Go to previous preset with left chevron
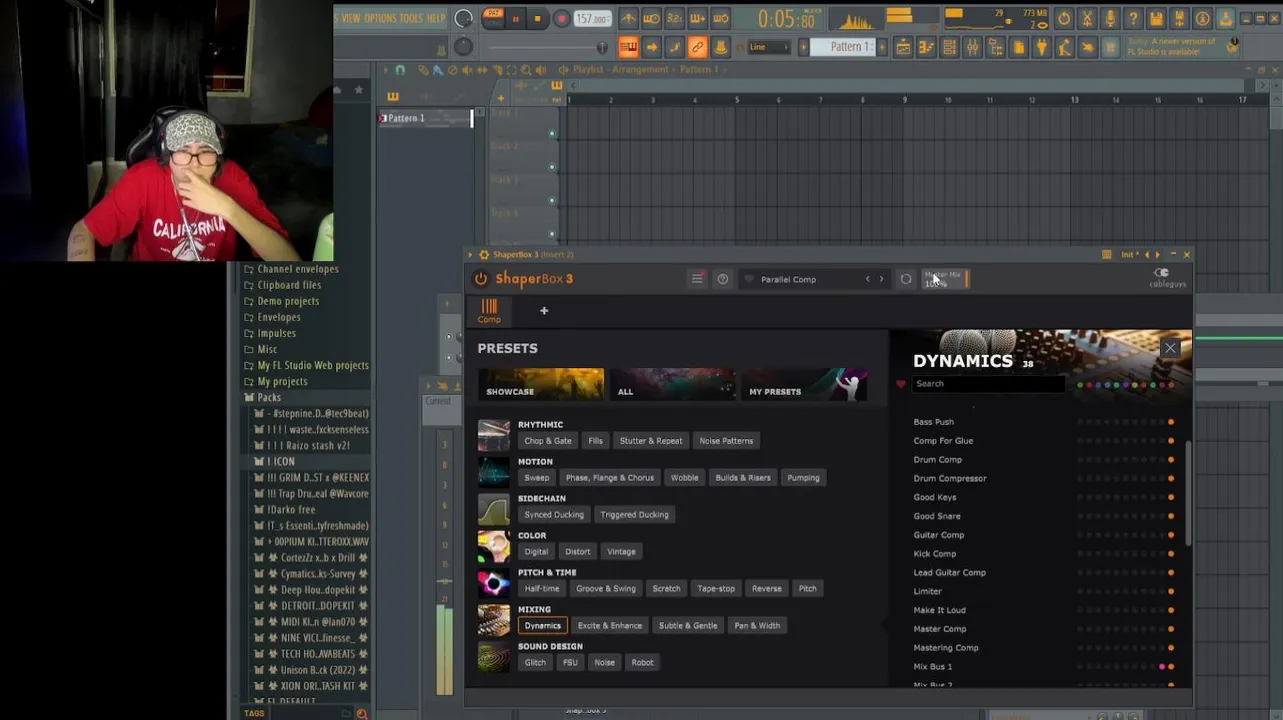 point(867,279)
